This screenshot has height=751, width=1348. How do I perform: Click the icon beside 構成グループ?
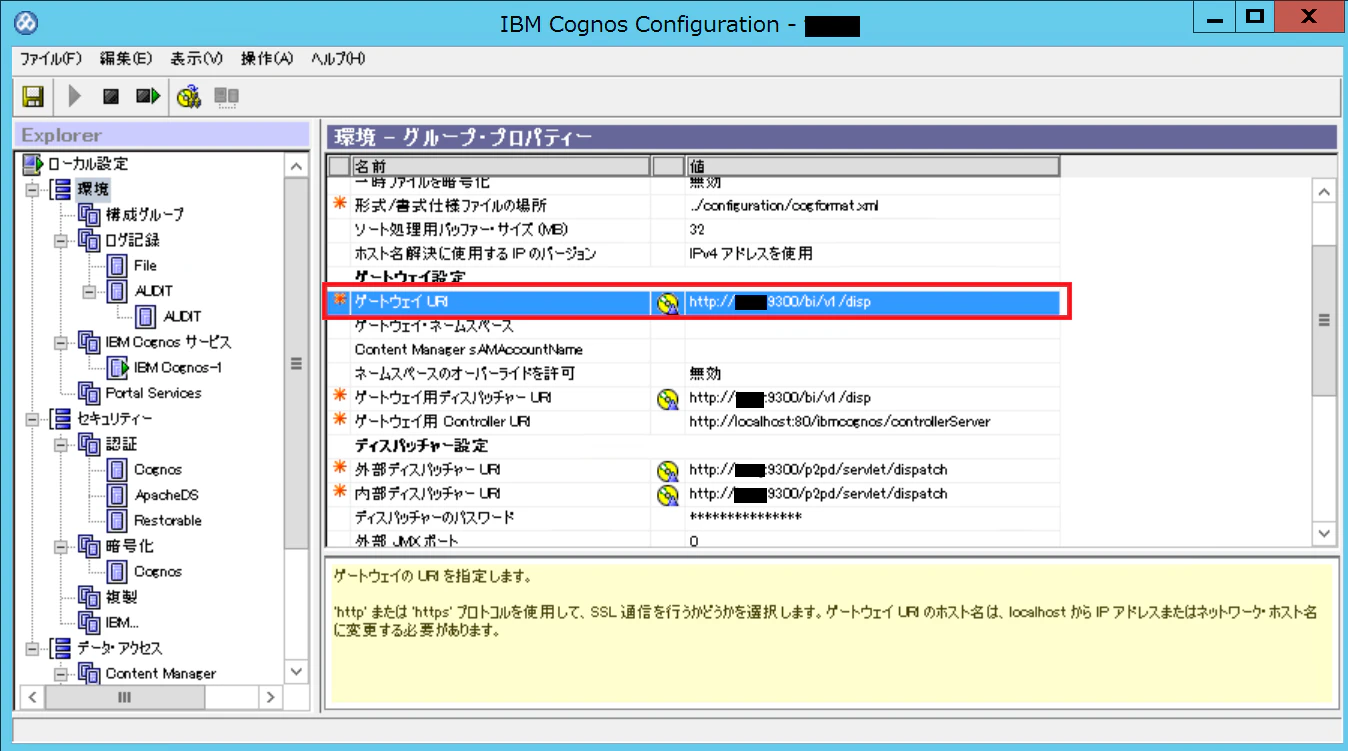(90, 215)
